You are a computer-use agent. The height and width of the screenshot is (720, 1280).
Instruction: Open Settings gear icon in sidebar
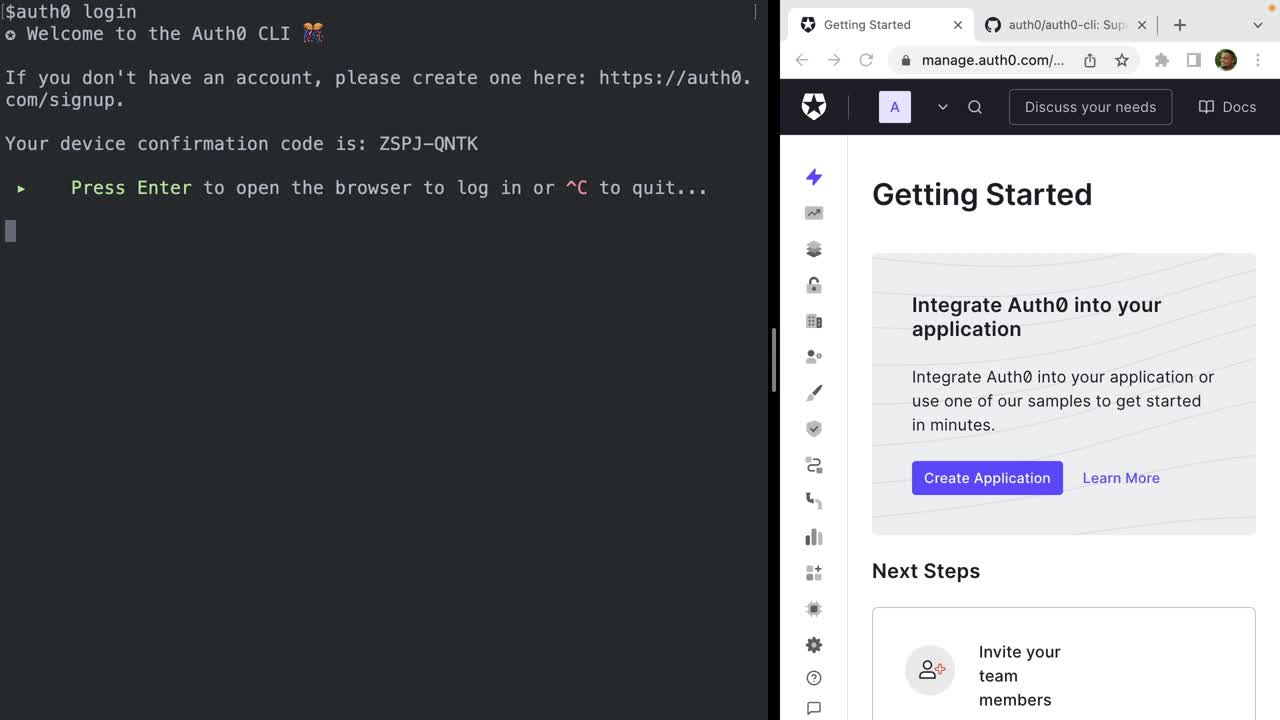(814, 645)
